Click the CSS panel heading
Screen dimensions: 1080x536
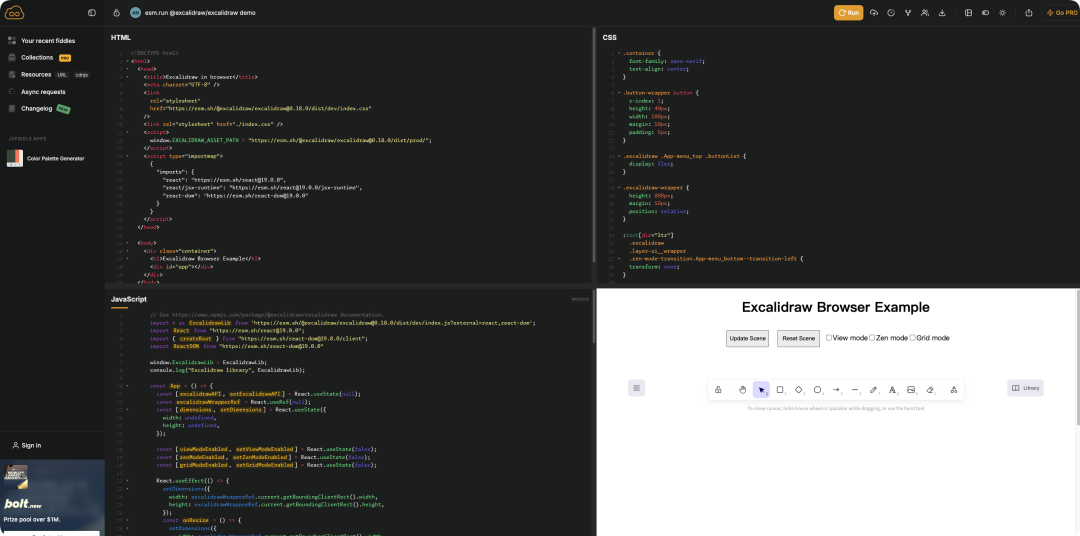[x=610, y=38]
